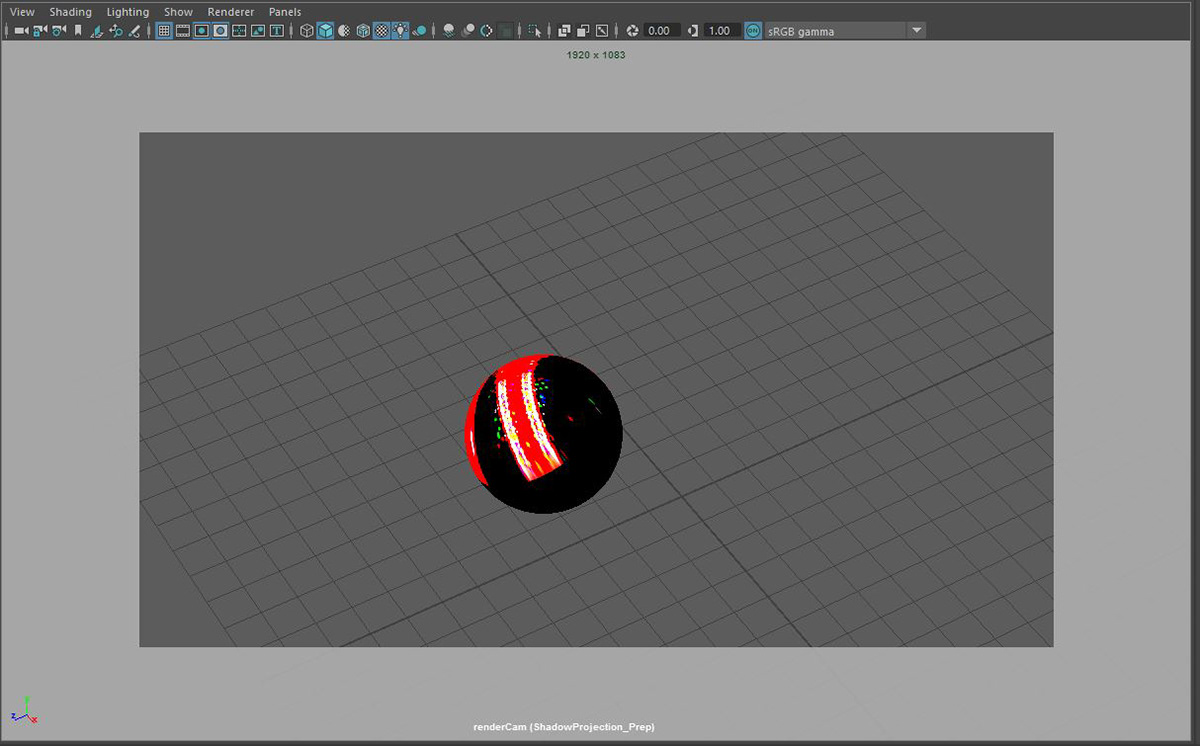Toggle the Safe Action overlay icon

(258, 31)
